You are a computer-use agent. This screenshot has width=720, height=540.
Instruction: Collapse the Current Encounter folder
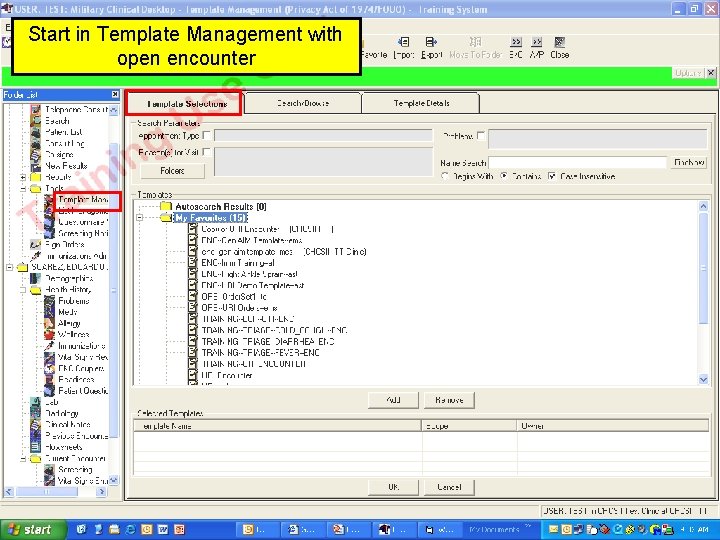pos(22,459)
